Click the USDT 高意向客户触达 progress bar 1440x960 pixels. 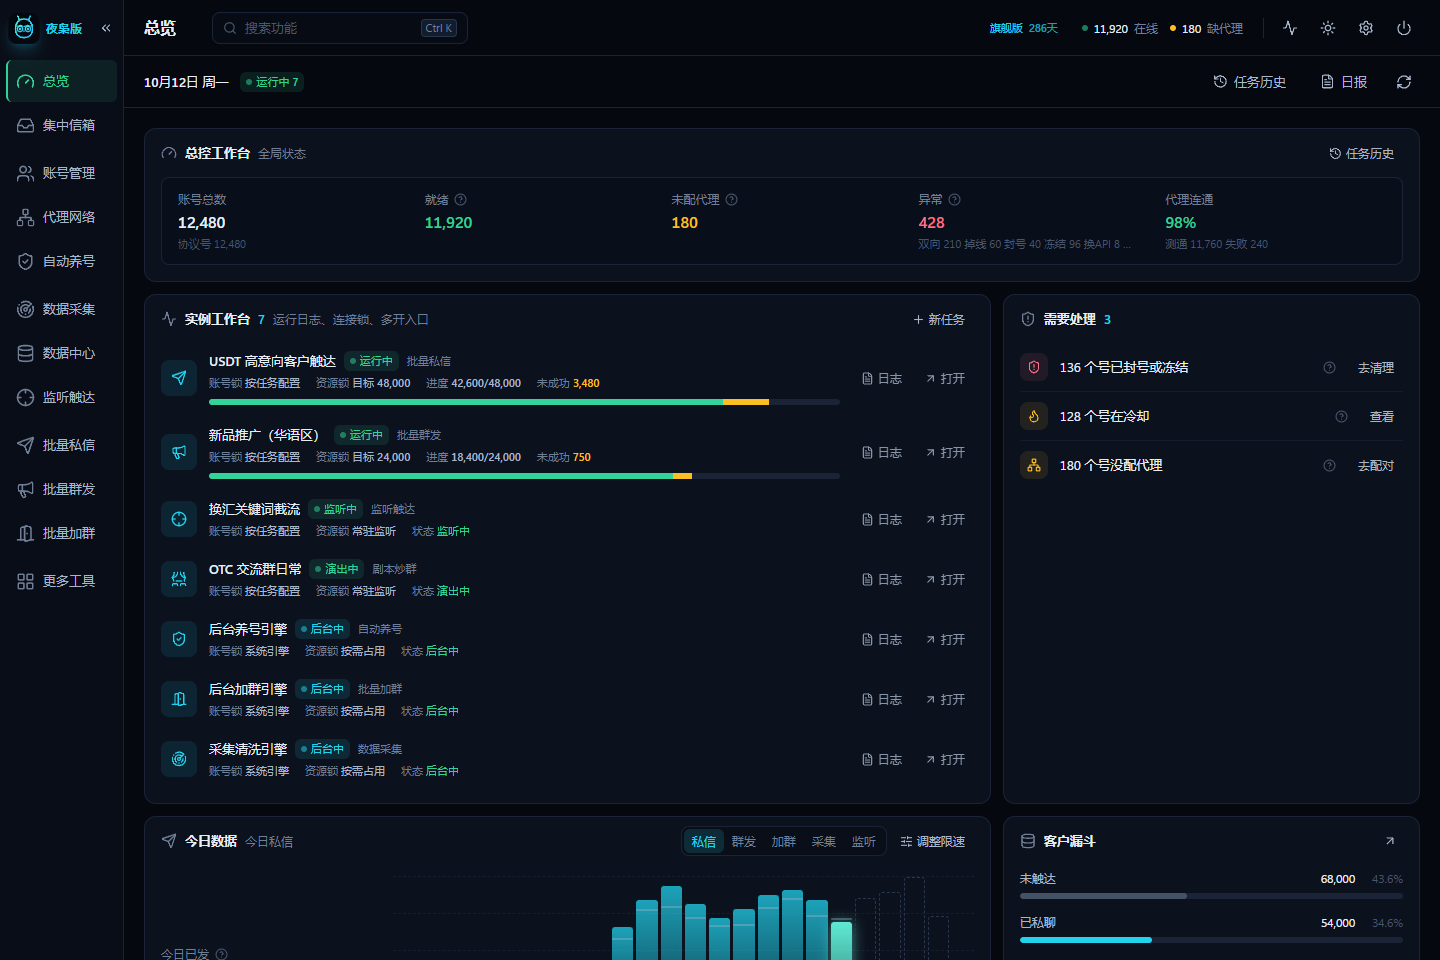point(524,402)
